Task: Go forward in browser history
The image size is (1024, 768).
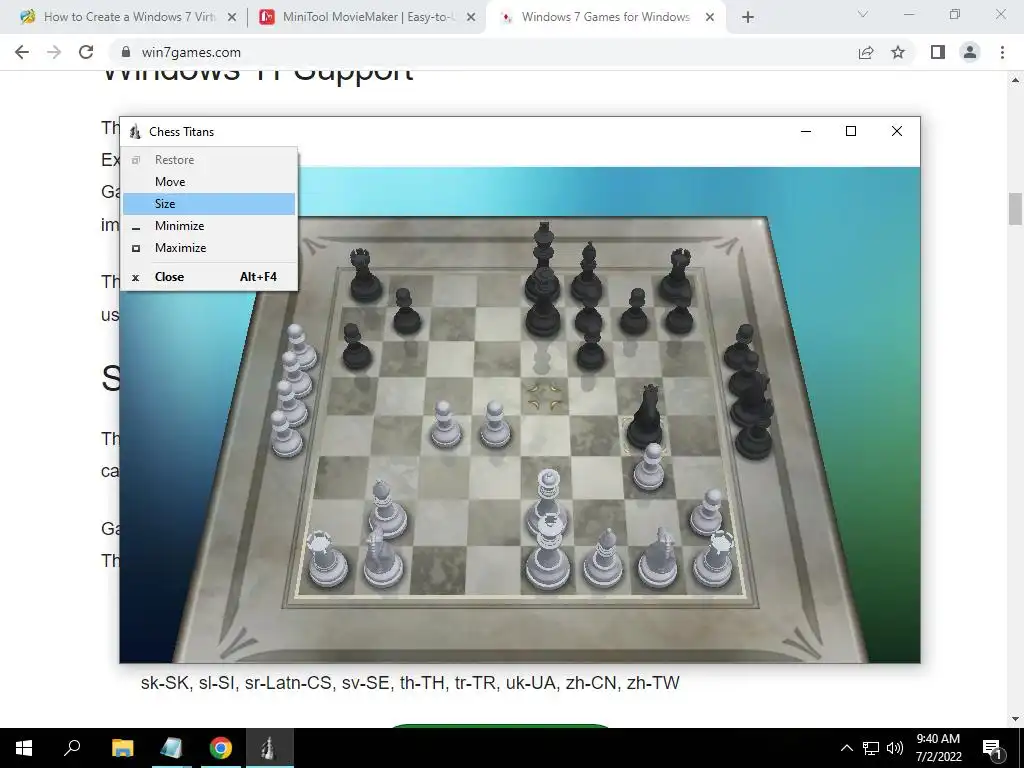Action: pos(54,52)
